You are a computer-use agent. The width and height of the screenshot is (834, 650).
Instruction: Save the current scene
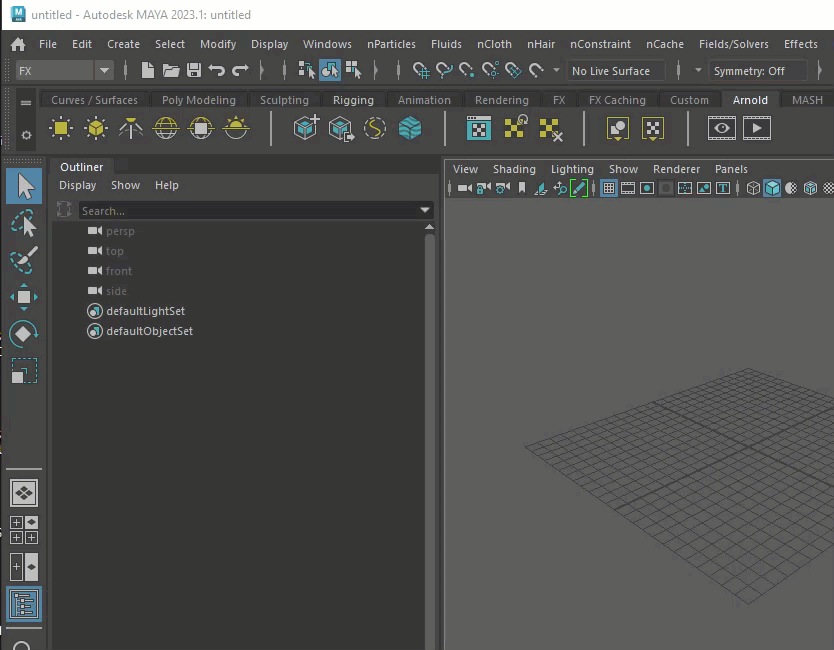(193, 71)
